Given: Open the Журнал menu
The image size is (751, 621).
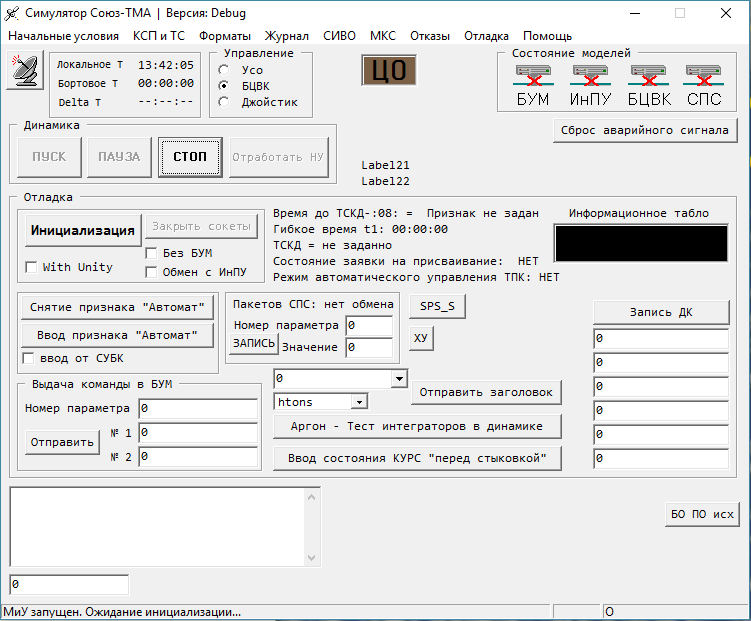Looking at the screenshot, I should pos(286,36).
